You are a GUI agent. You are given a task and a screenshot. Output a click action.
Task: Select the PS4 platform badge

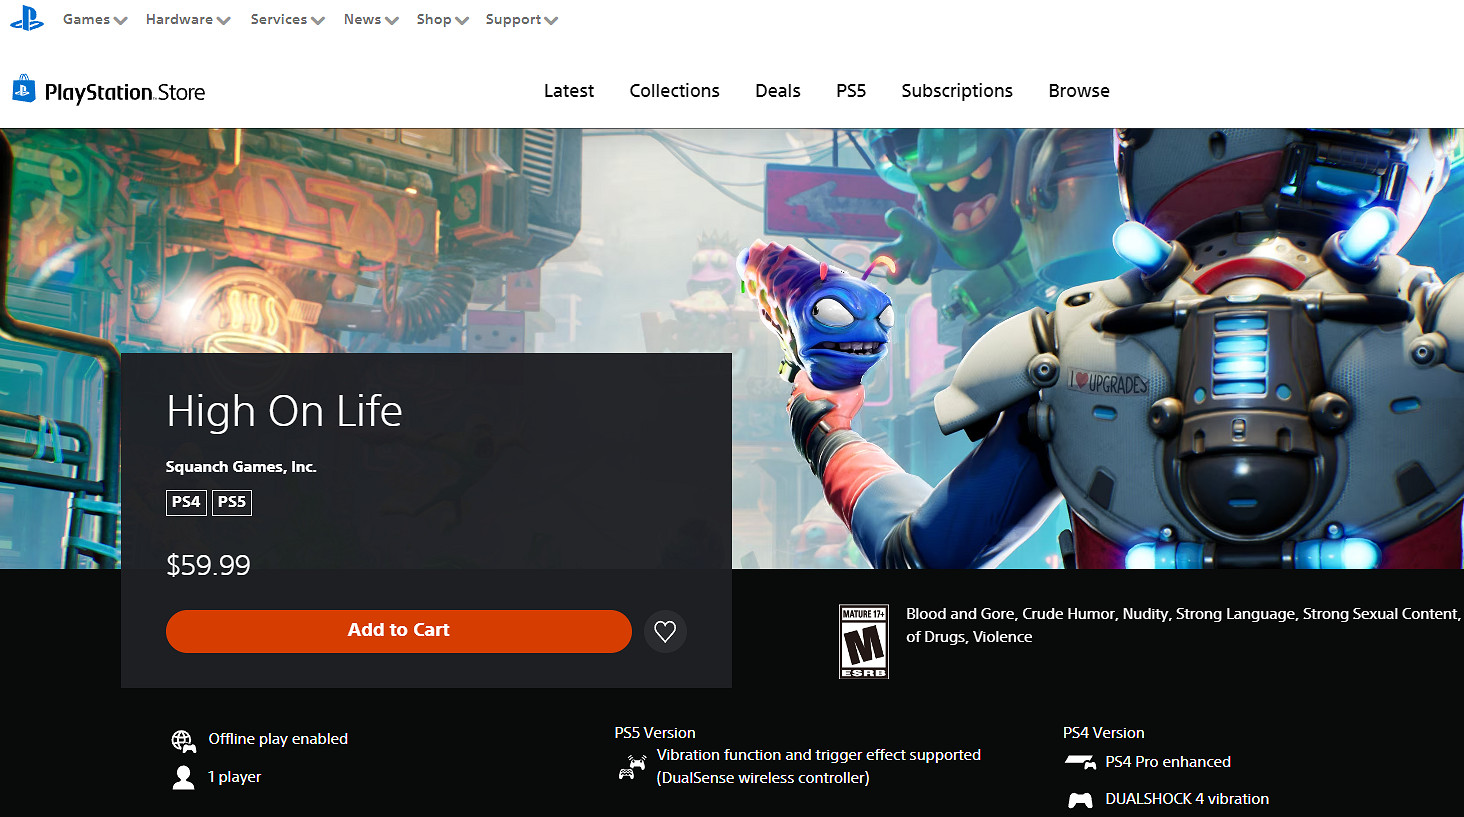pyautogui.click(x=186, y=502)
